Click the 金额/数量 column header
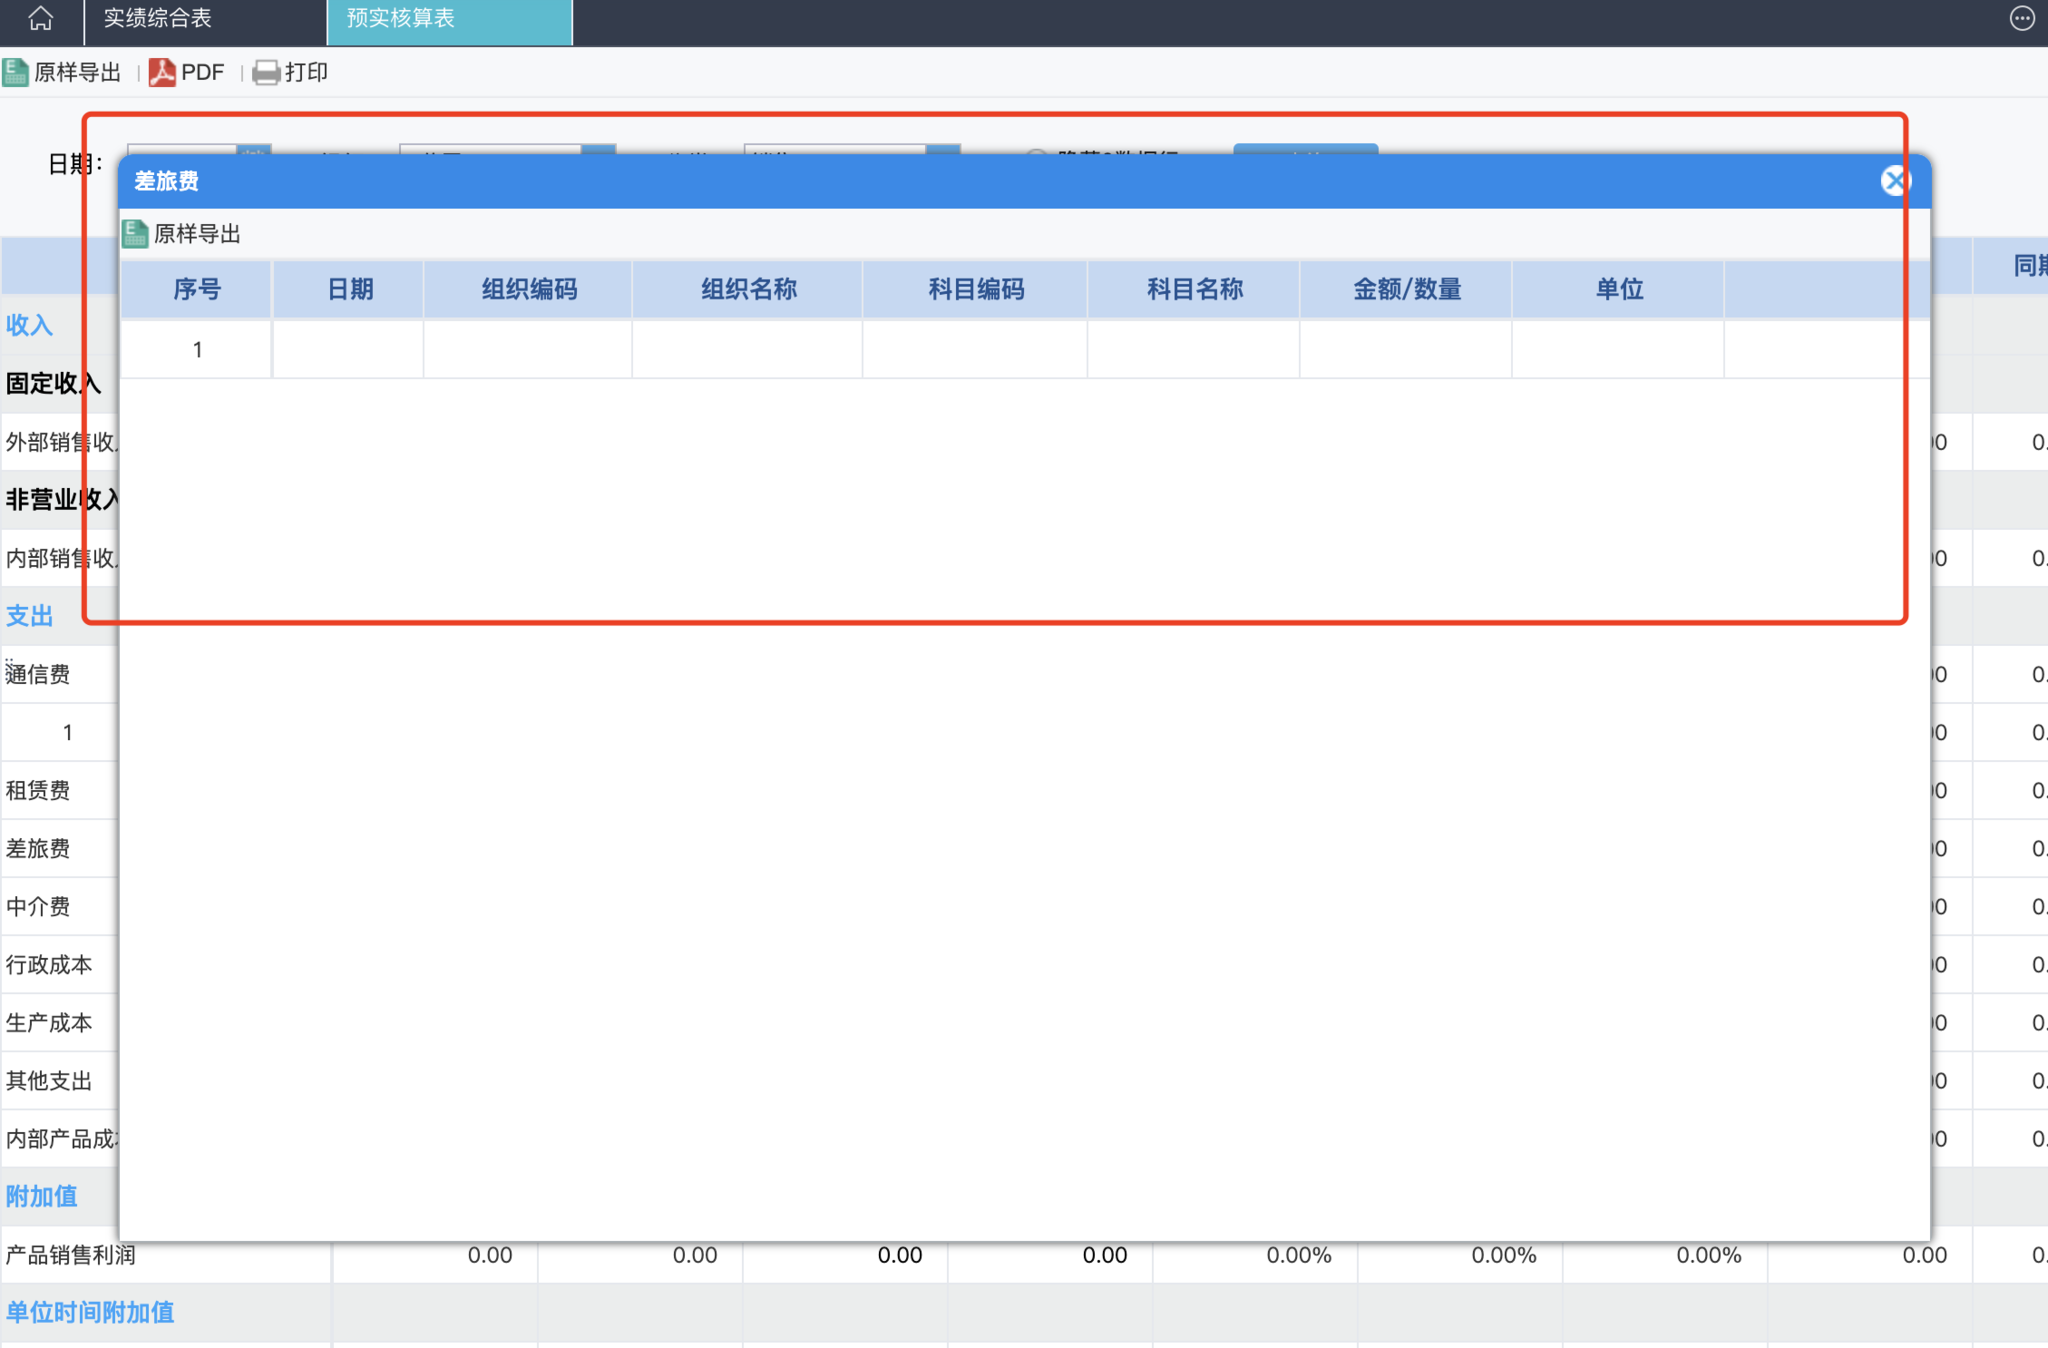This screenshot has width=2048, height=1348. tap(1406, 290)
